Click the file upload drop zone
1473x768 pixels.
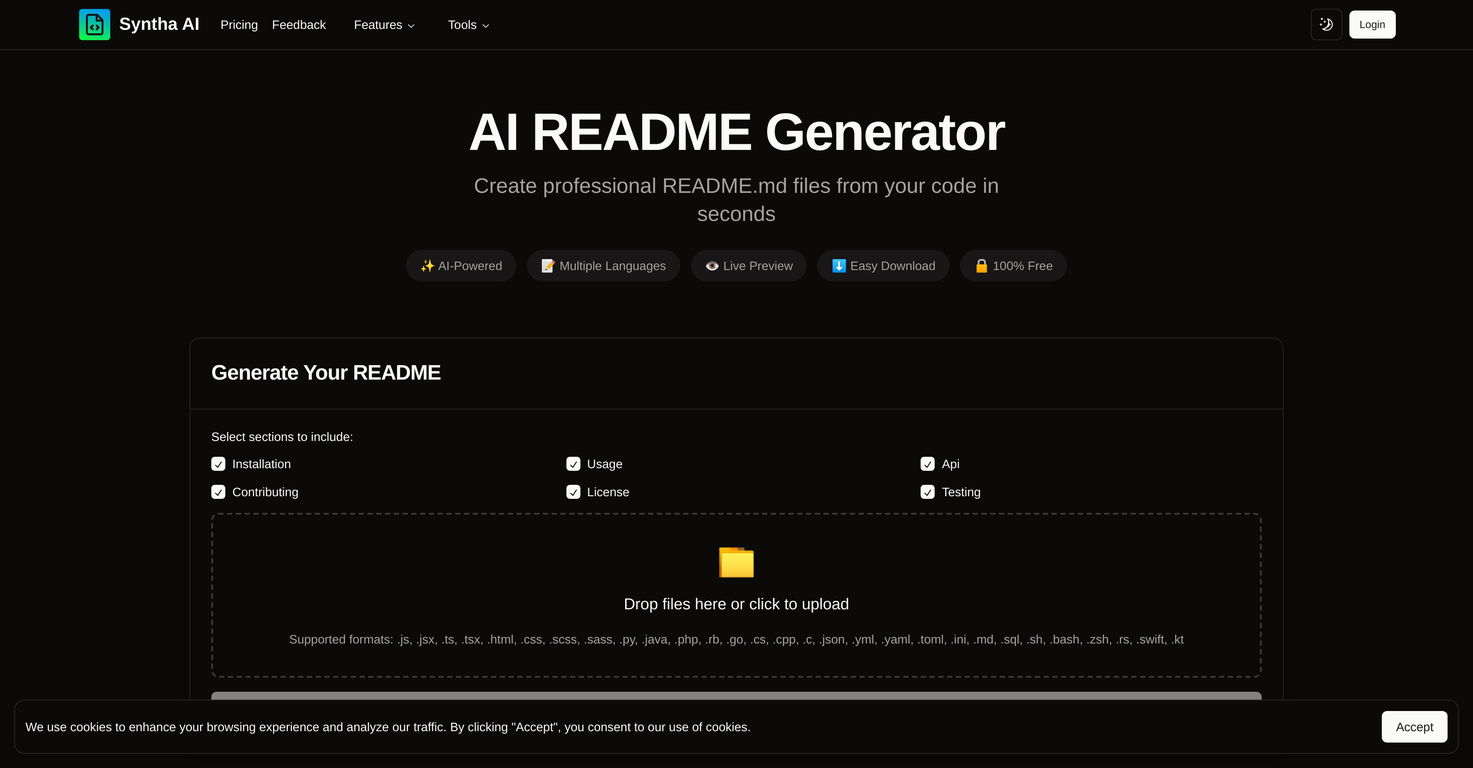point(736,595)
